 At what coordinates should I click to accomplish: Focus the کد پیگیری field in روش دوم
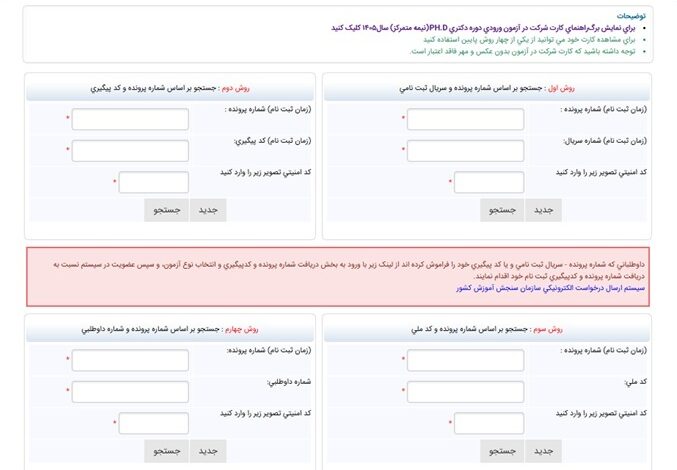[x=130, y=151]
